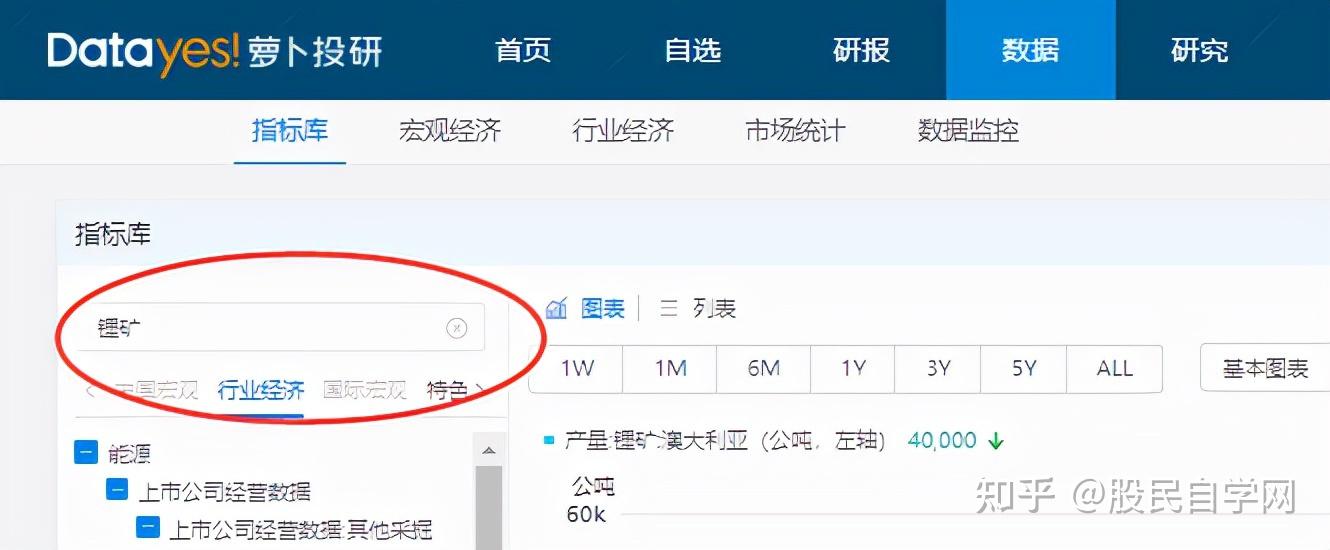This screenshot has width=1330, height=550.
Task: Click the blue series color marker in legend
Action: (549, 440)
